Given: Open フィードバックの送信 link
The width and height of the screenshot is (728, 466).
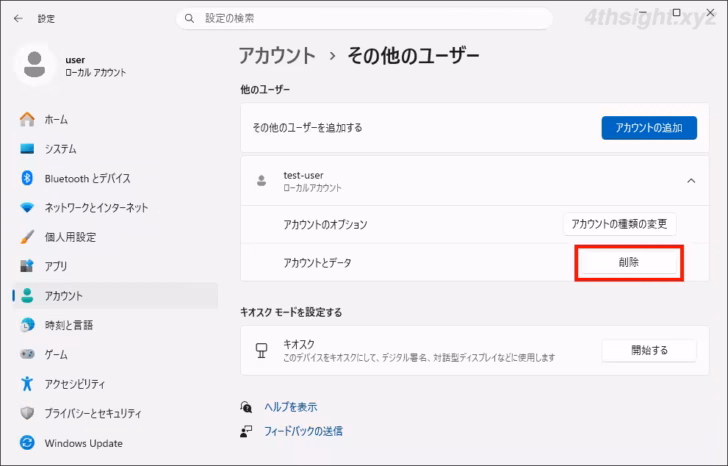Looking at the screenshot, I should click(303, 431).
